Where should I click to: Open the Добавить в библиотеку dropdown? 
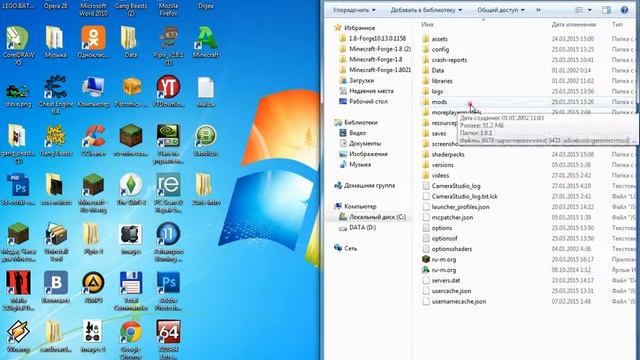click(x=426, y=10)
